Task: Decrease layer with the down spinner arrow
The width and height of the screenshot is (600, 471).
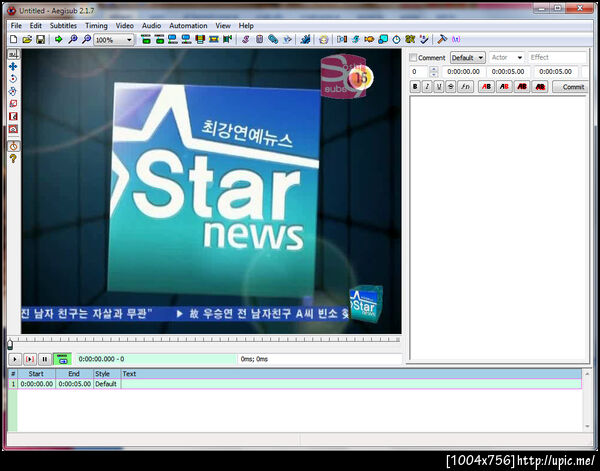Action: tap(434, 75)
